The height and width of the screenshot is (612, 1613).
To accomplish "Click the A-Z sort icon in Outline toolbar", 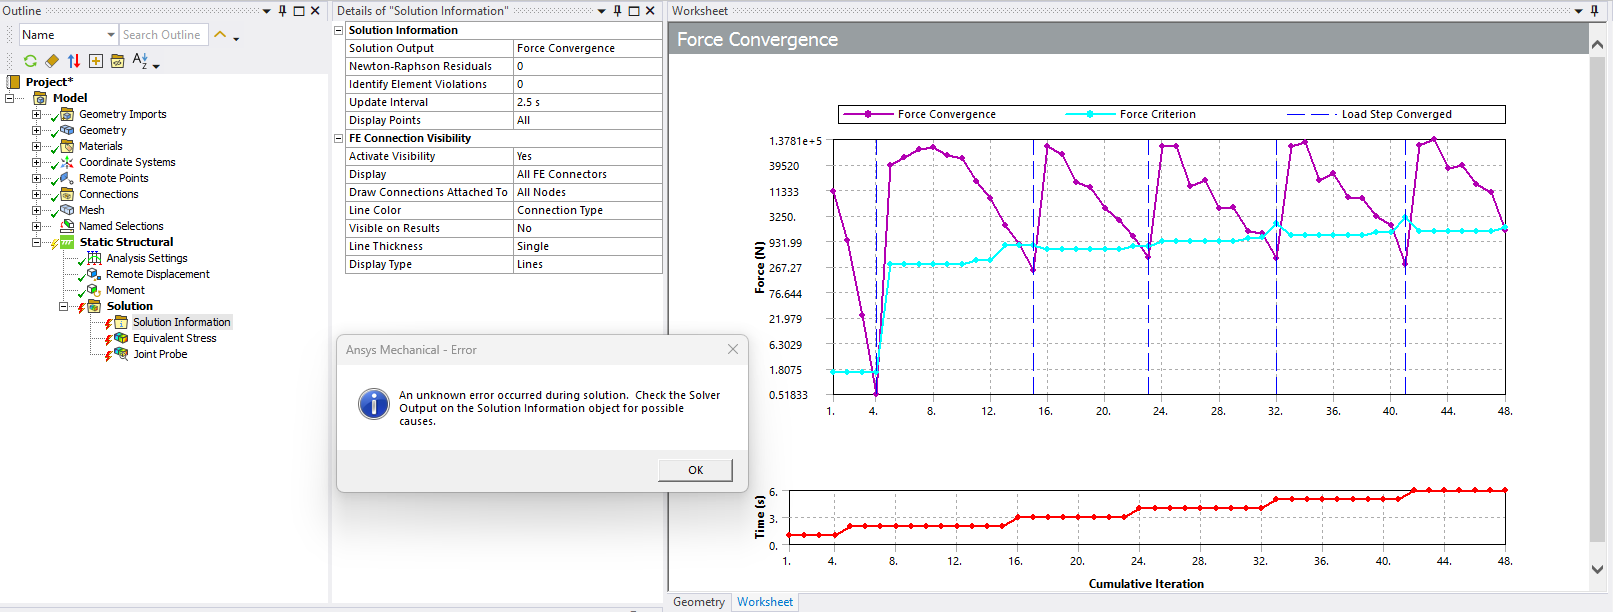I will coord(140,60).
